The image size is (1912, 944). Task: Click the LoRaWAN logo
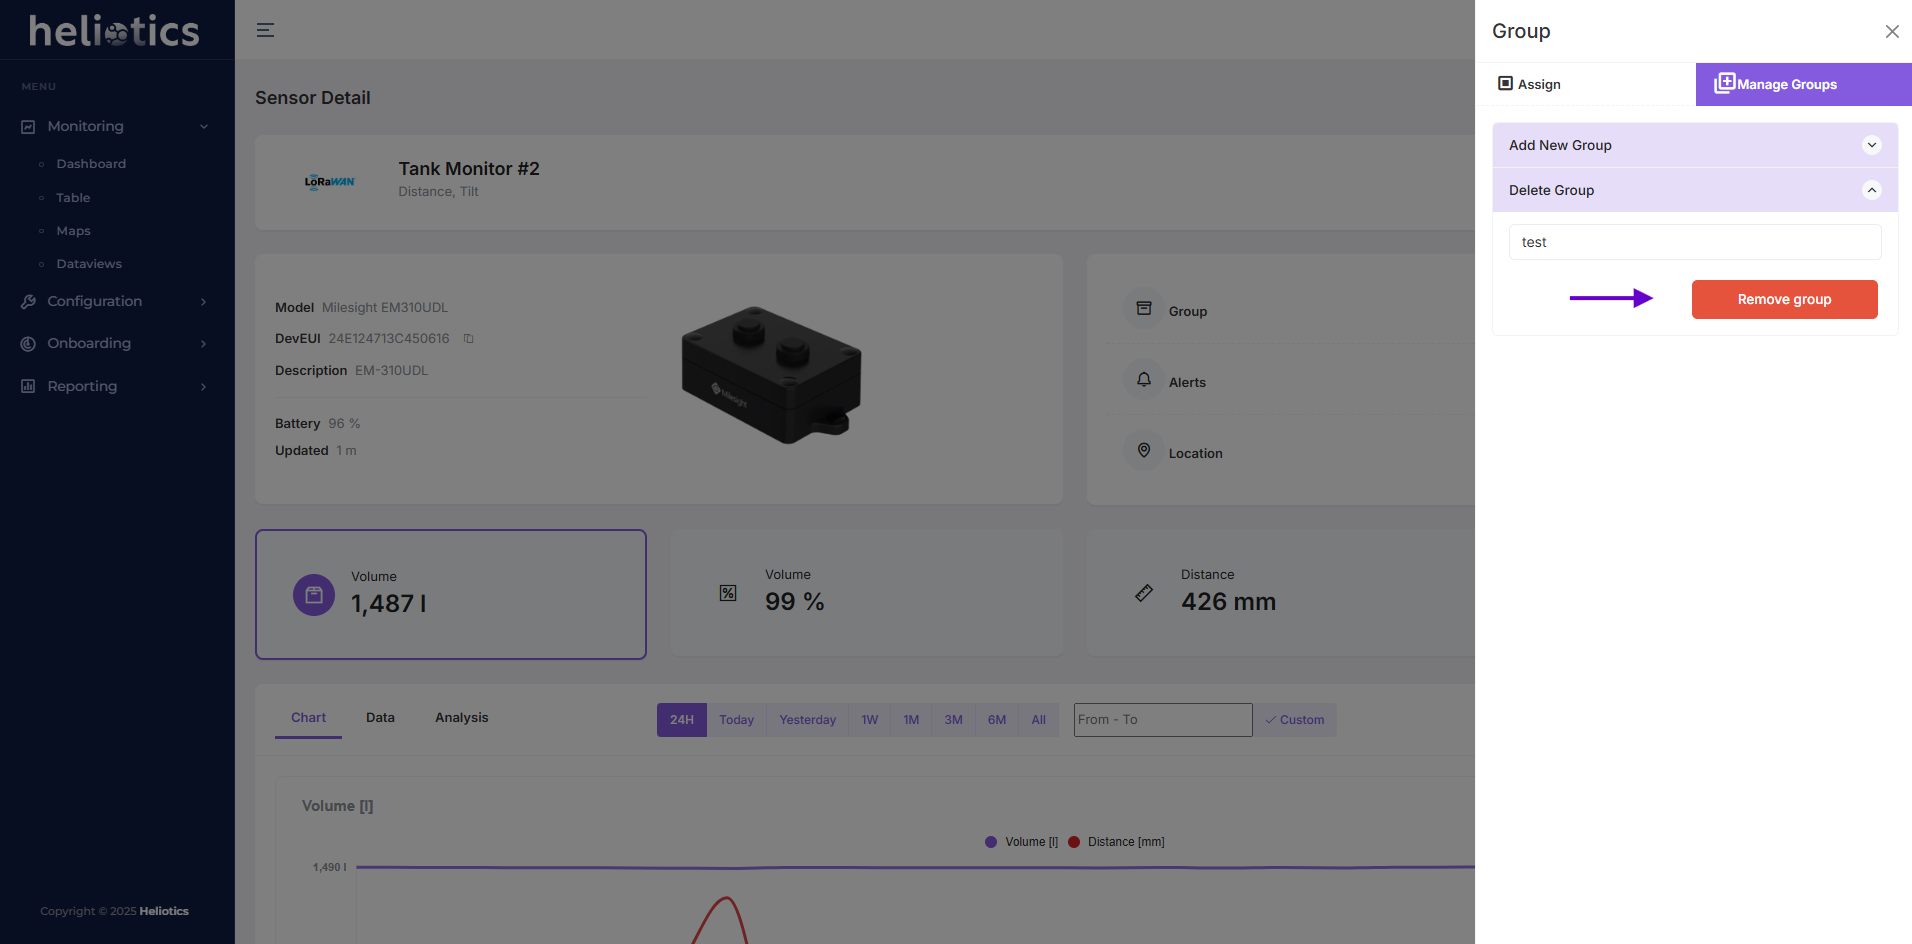[x=329, y=181]
